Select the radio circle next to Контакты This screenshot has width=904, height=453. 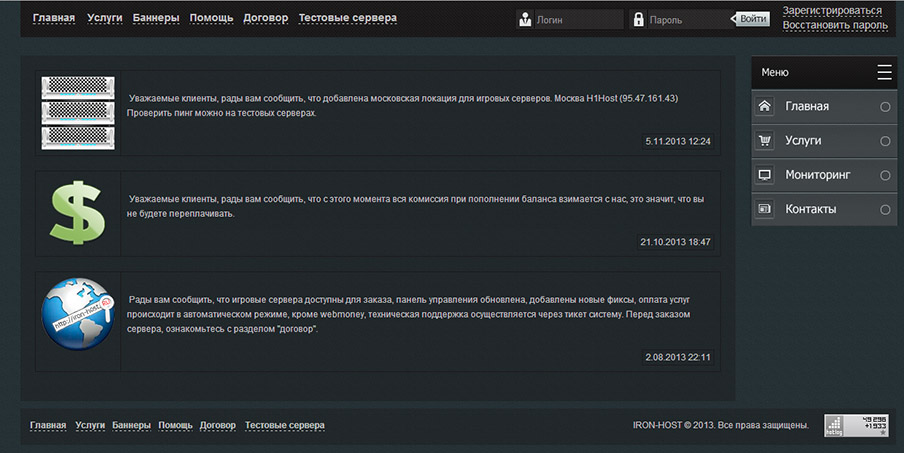point(885,209)
